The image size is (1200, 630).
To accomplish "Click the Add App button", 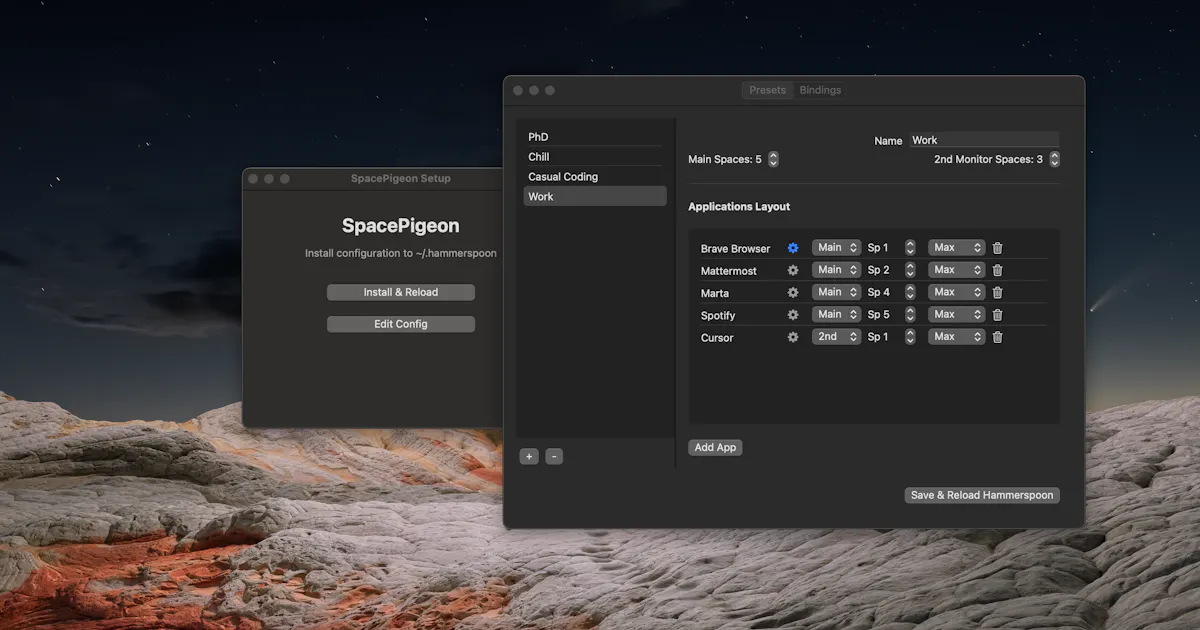I will (x=715, y=448).
